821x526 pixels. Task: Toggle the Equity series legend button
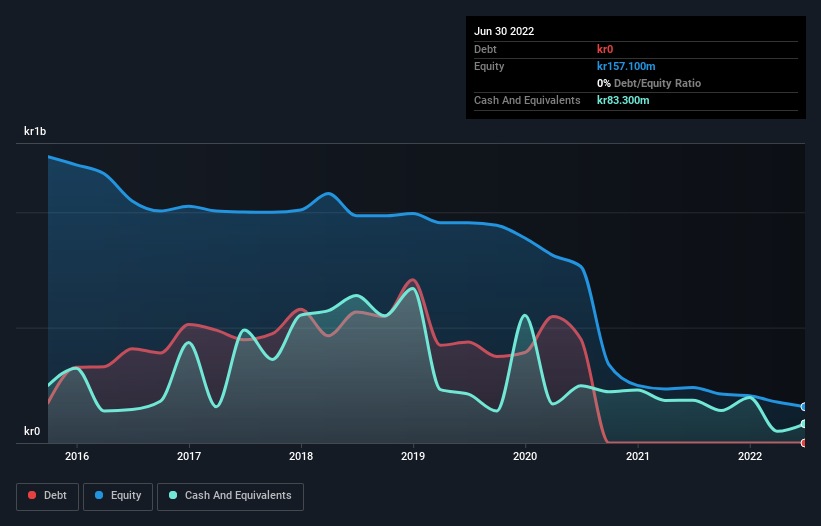pos(118,496)
